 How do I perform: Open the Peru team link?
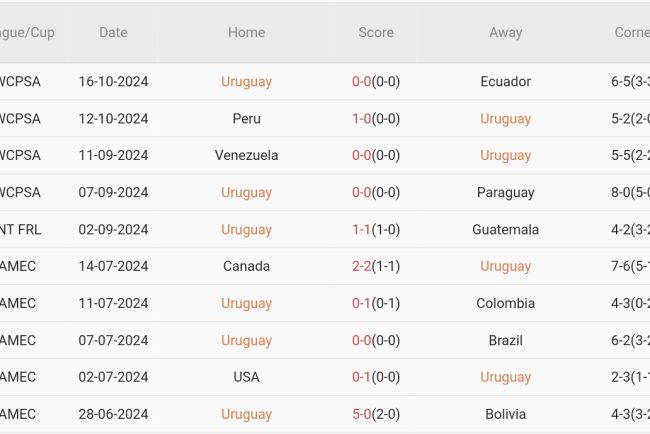click(246, 118)
